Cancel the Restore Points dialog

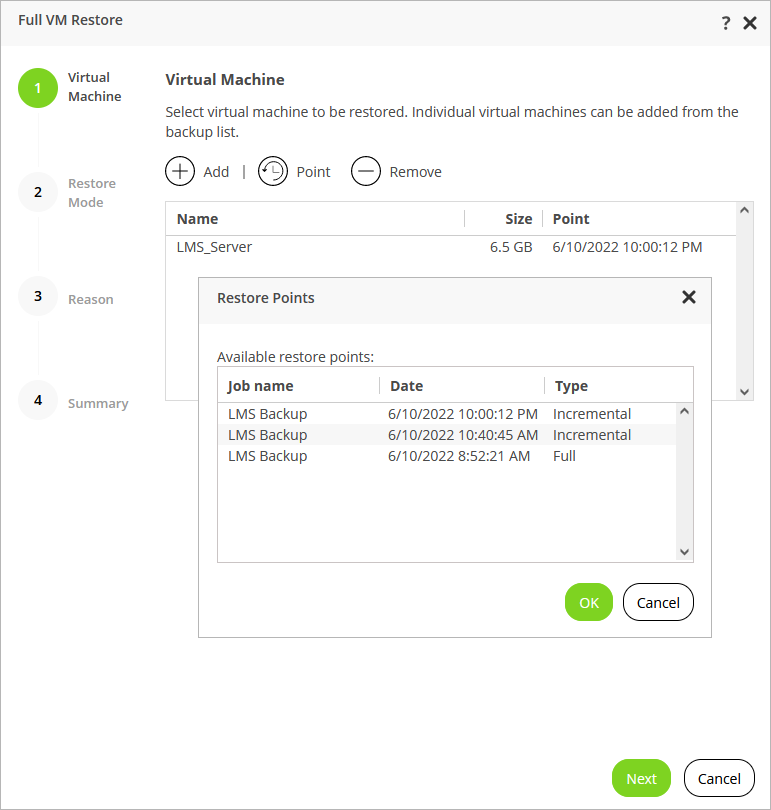pos(658,602)
